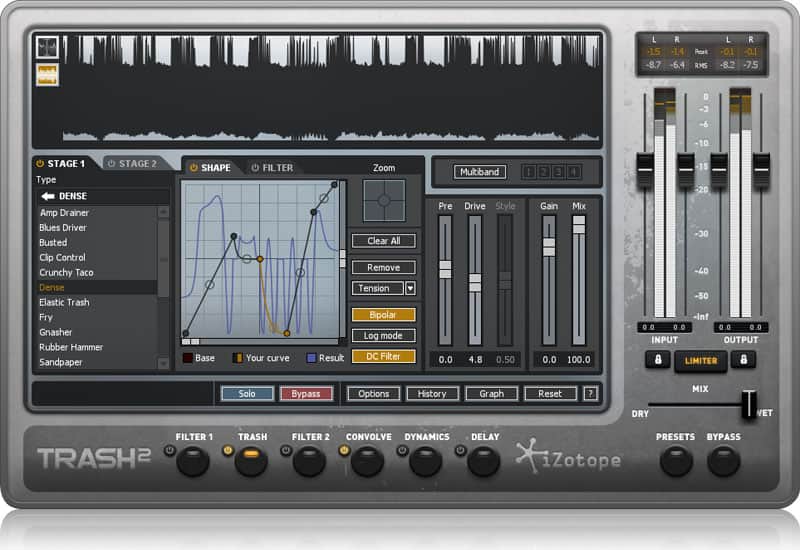The width and height of the screenshot is (800, 550).
Task: Toggle the output lock icon
Action: [743, 360]
